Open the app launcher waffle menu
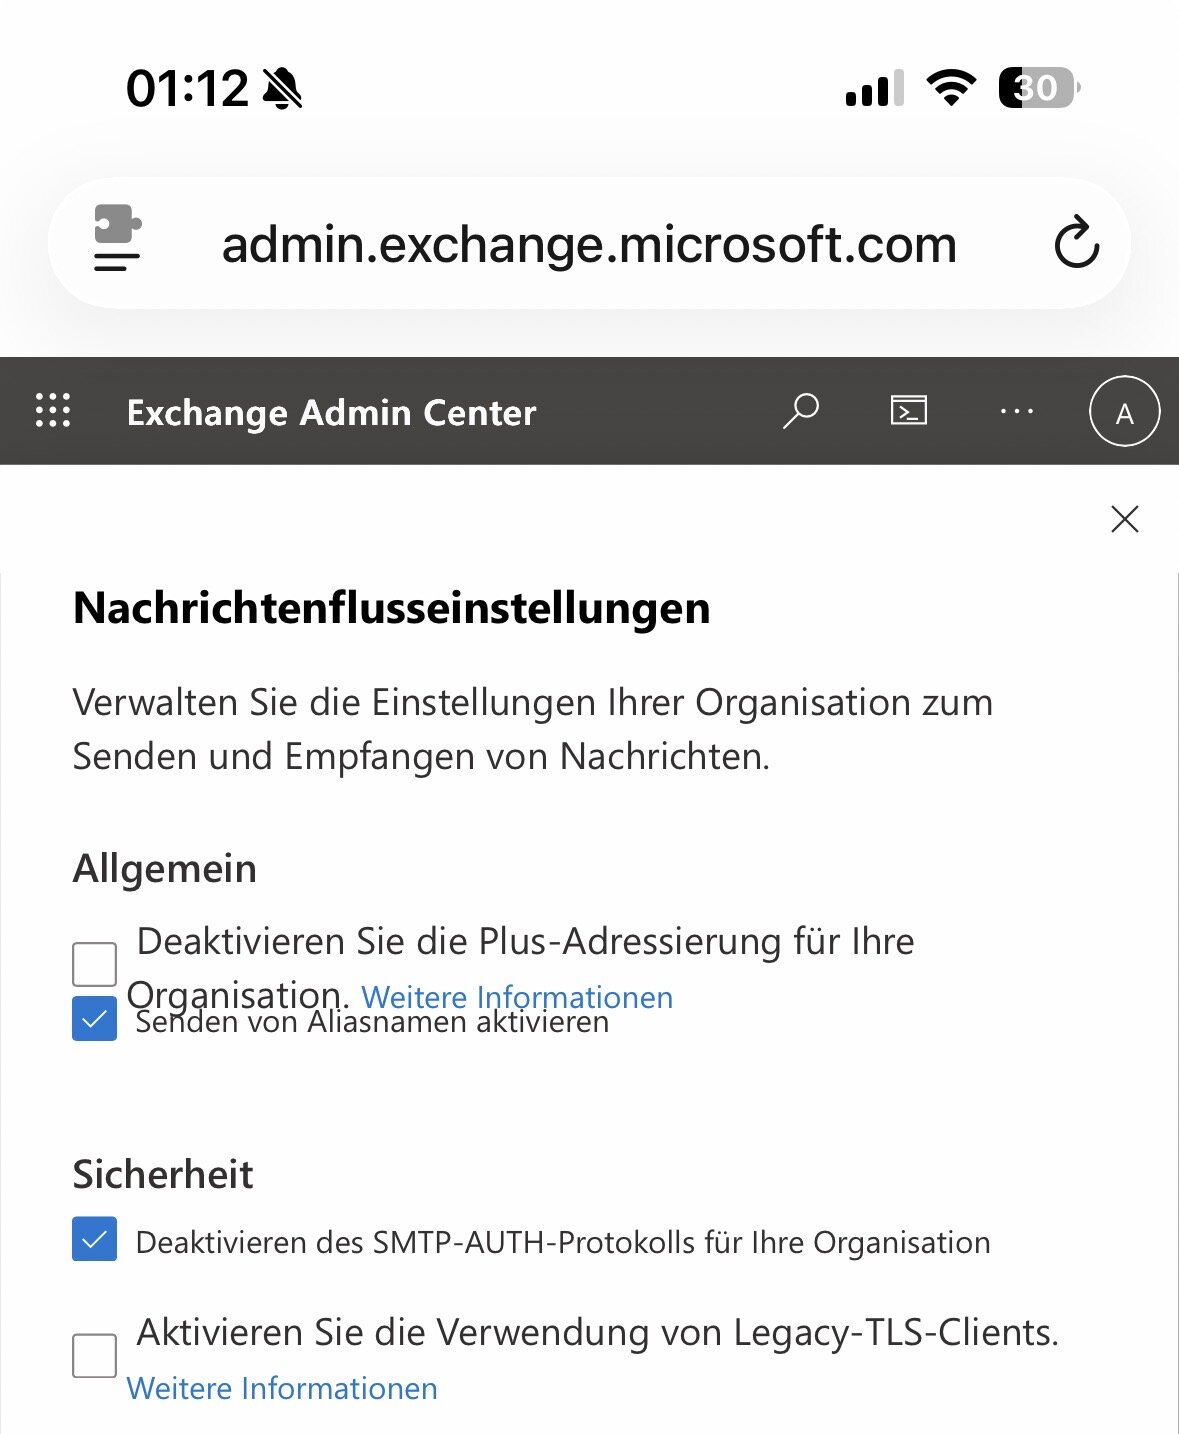Screen dimensions: 1179x1434 tap(53, 411)
